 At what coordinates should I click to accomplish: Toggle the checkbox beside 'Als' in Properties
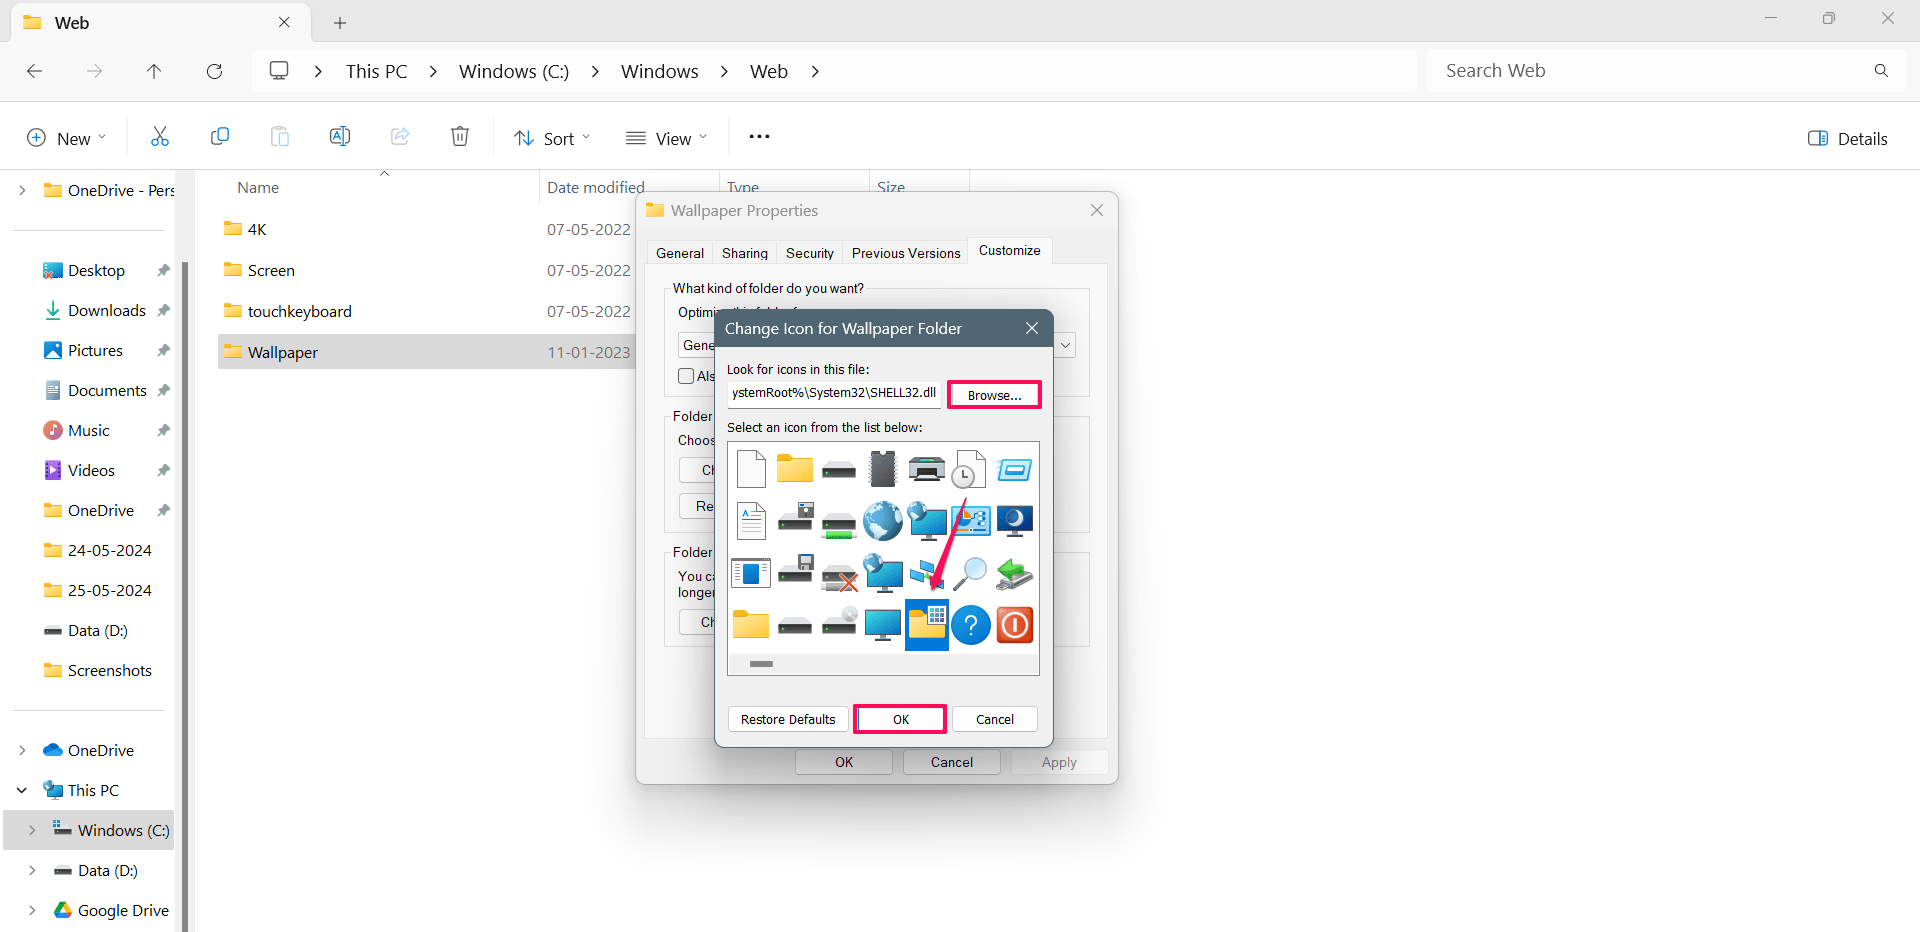686,376
